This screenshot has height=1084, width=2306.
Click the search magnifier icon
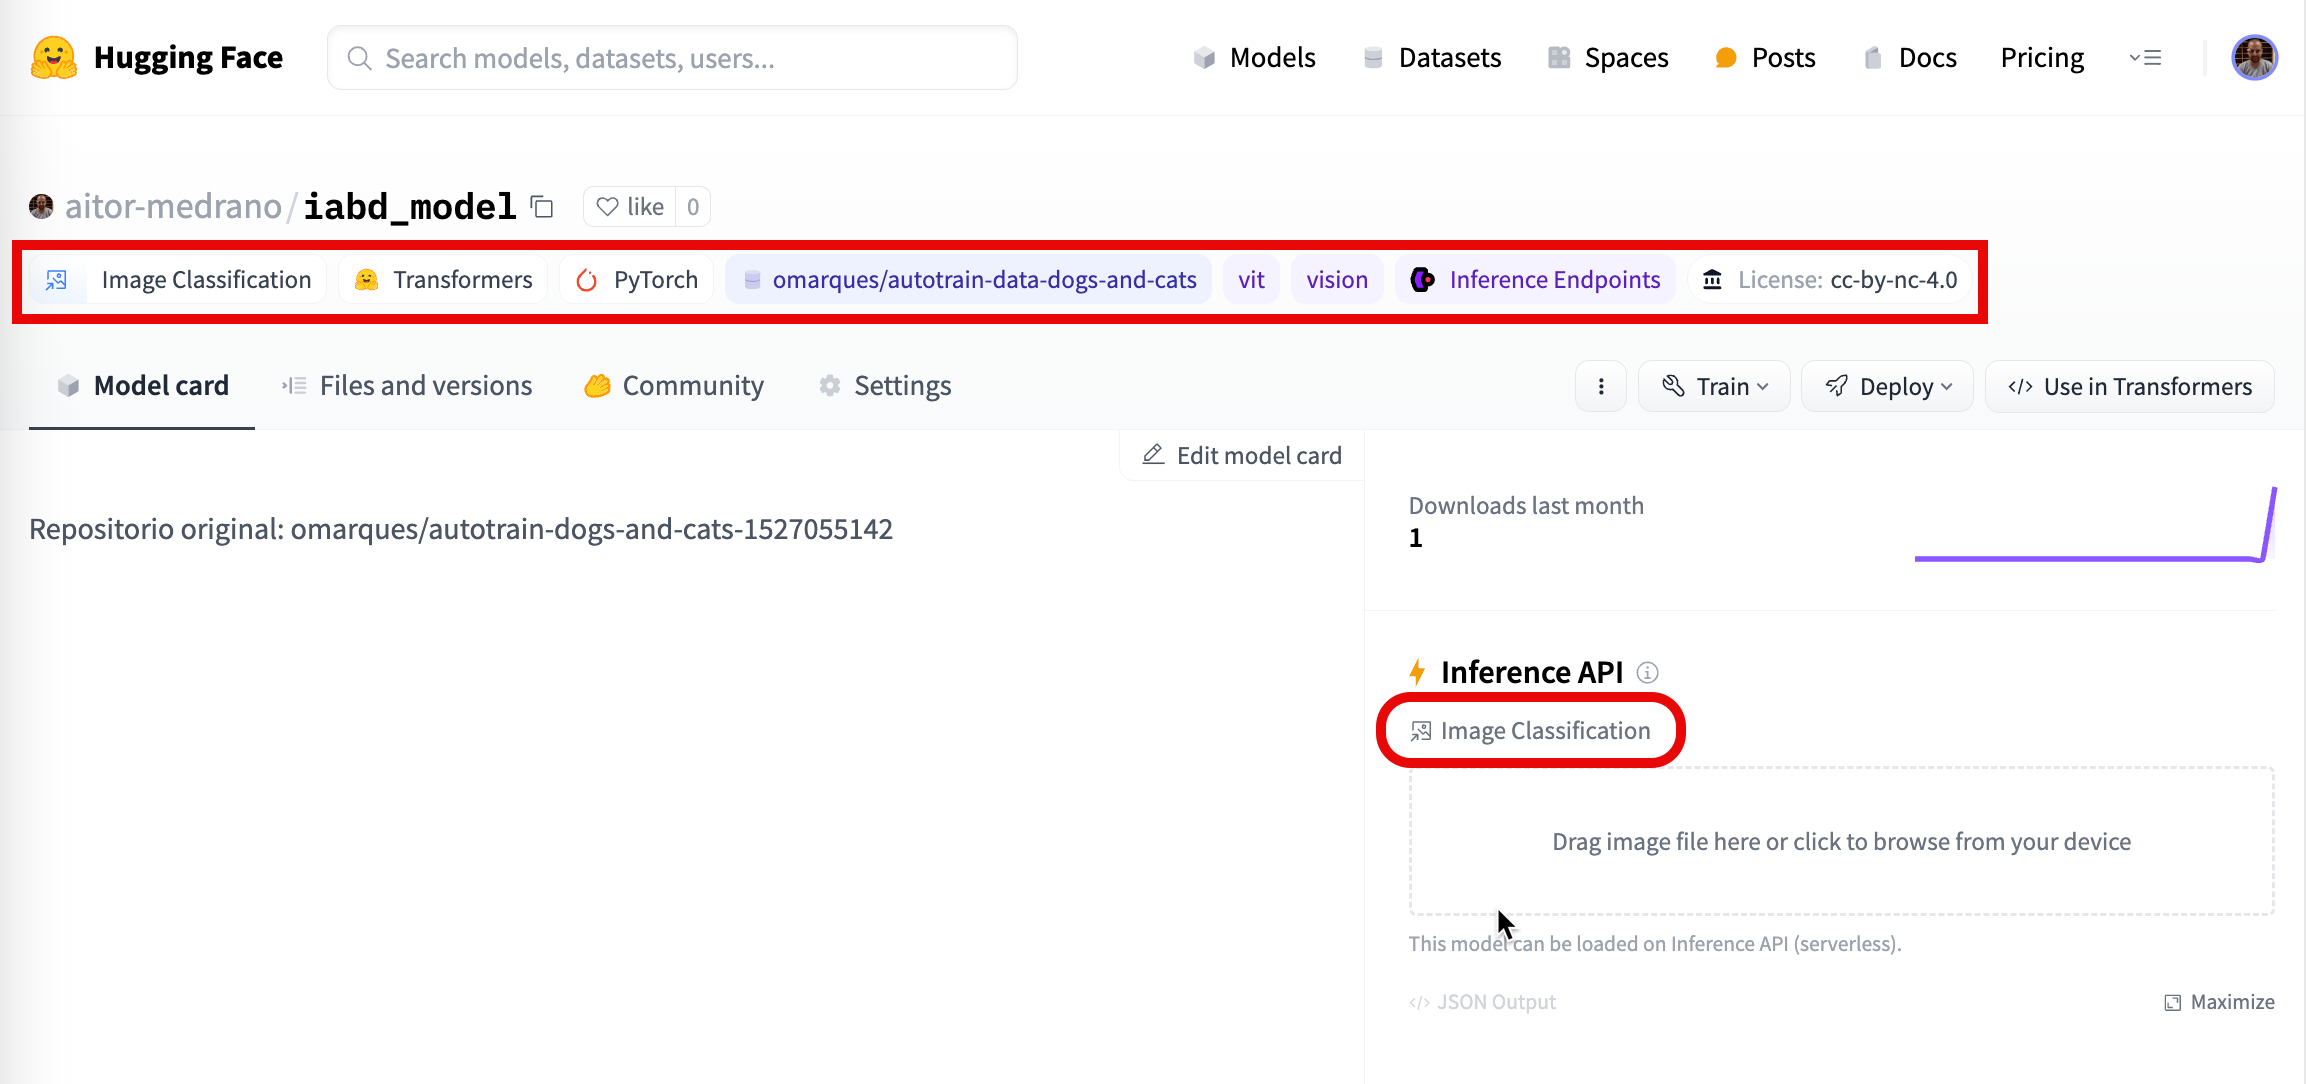coord(360,58)
